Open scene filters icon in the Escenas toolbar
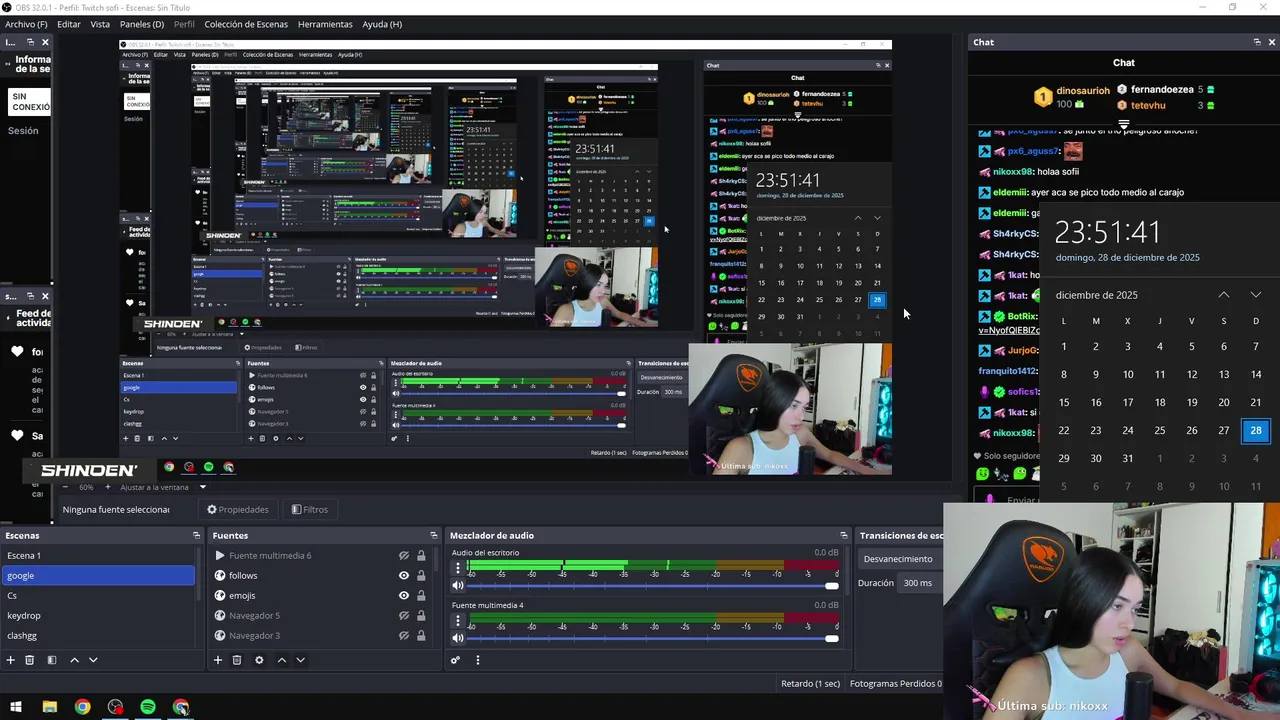 [x=52, y=660]
